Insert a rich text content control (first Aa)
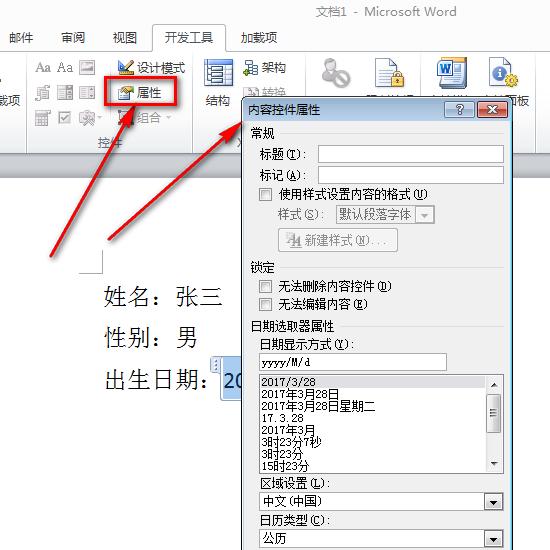 pyautogui.click(x=43, y=67)
